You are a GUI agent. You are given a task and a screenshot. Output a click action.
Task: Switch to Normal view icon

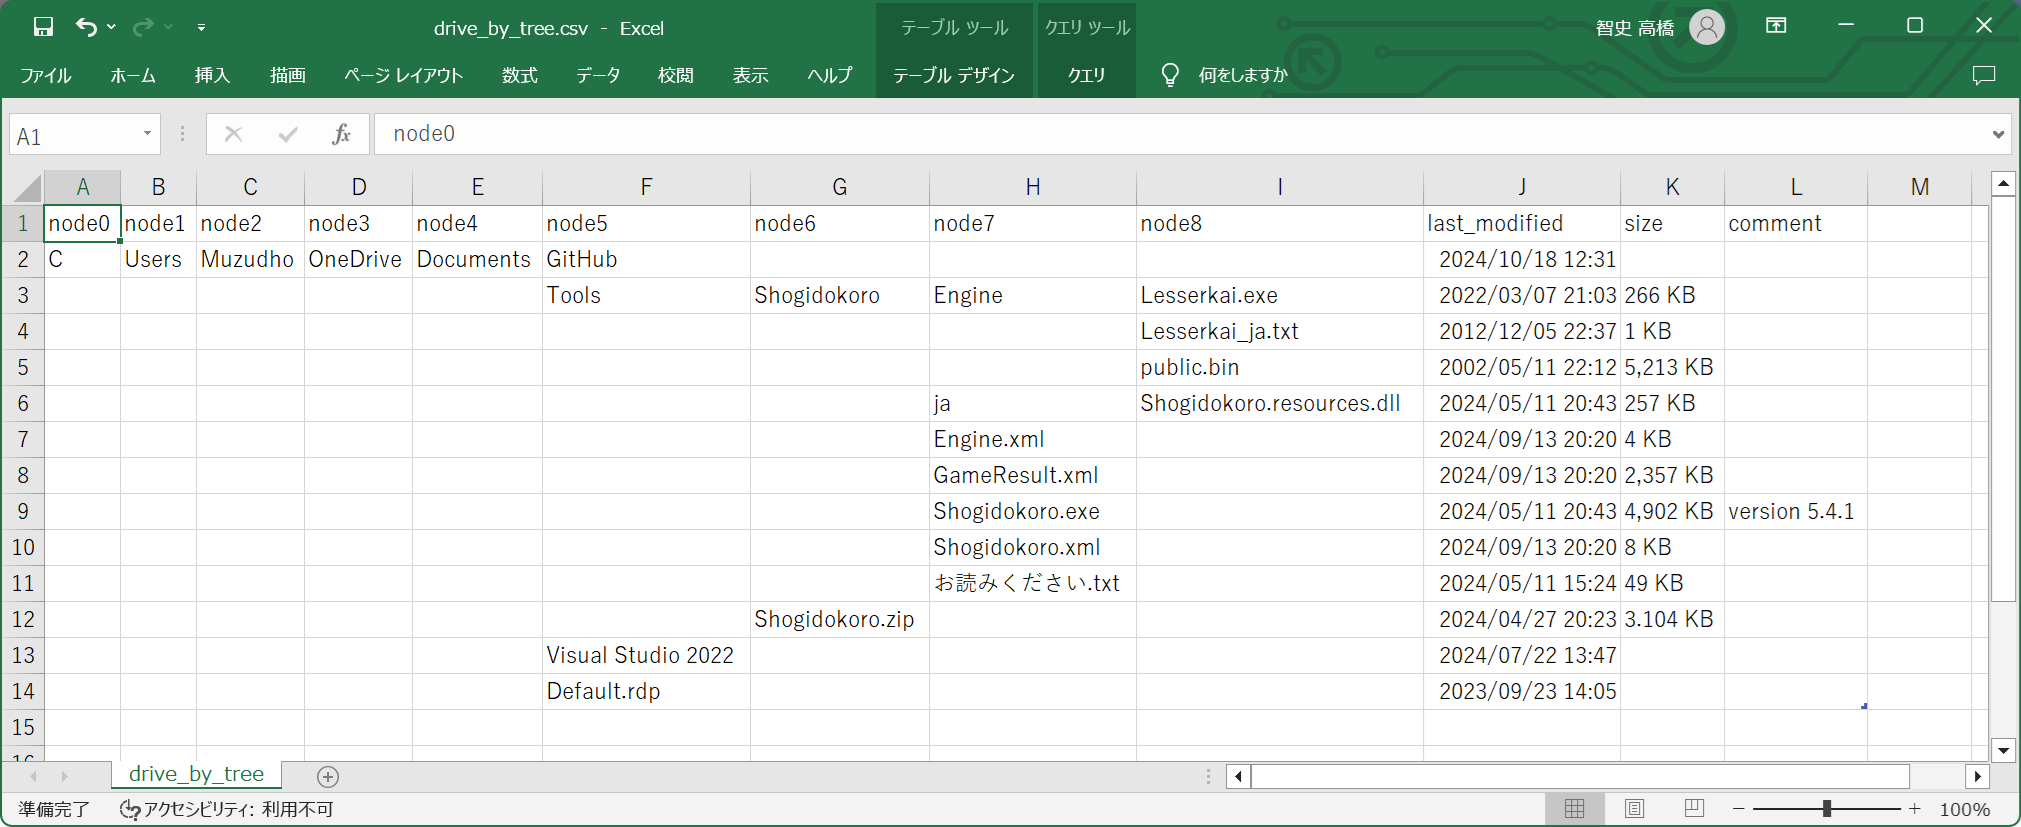coord(1574,808)
